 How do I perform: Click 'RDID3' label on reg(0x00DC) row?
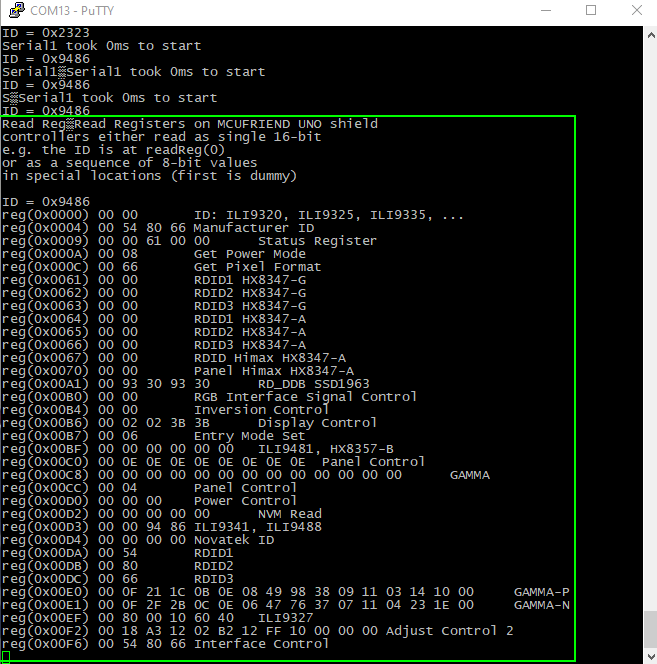[213, 578]
